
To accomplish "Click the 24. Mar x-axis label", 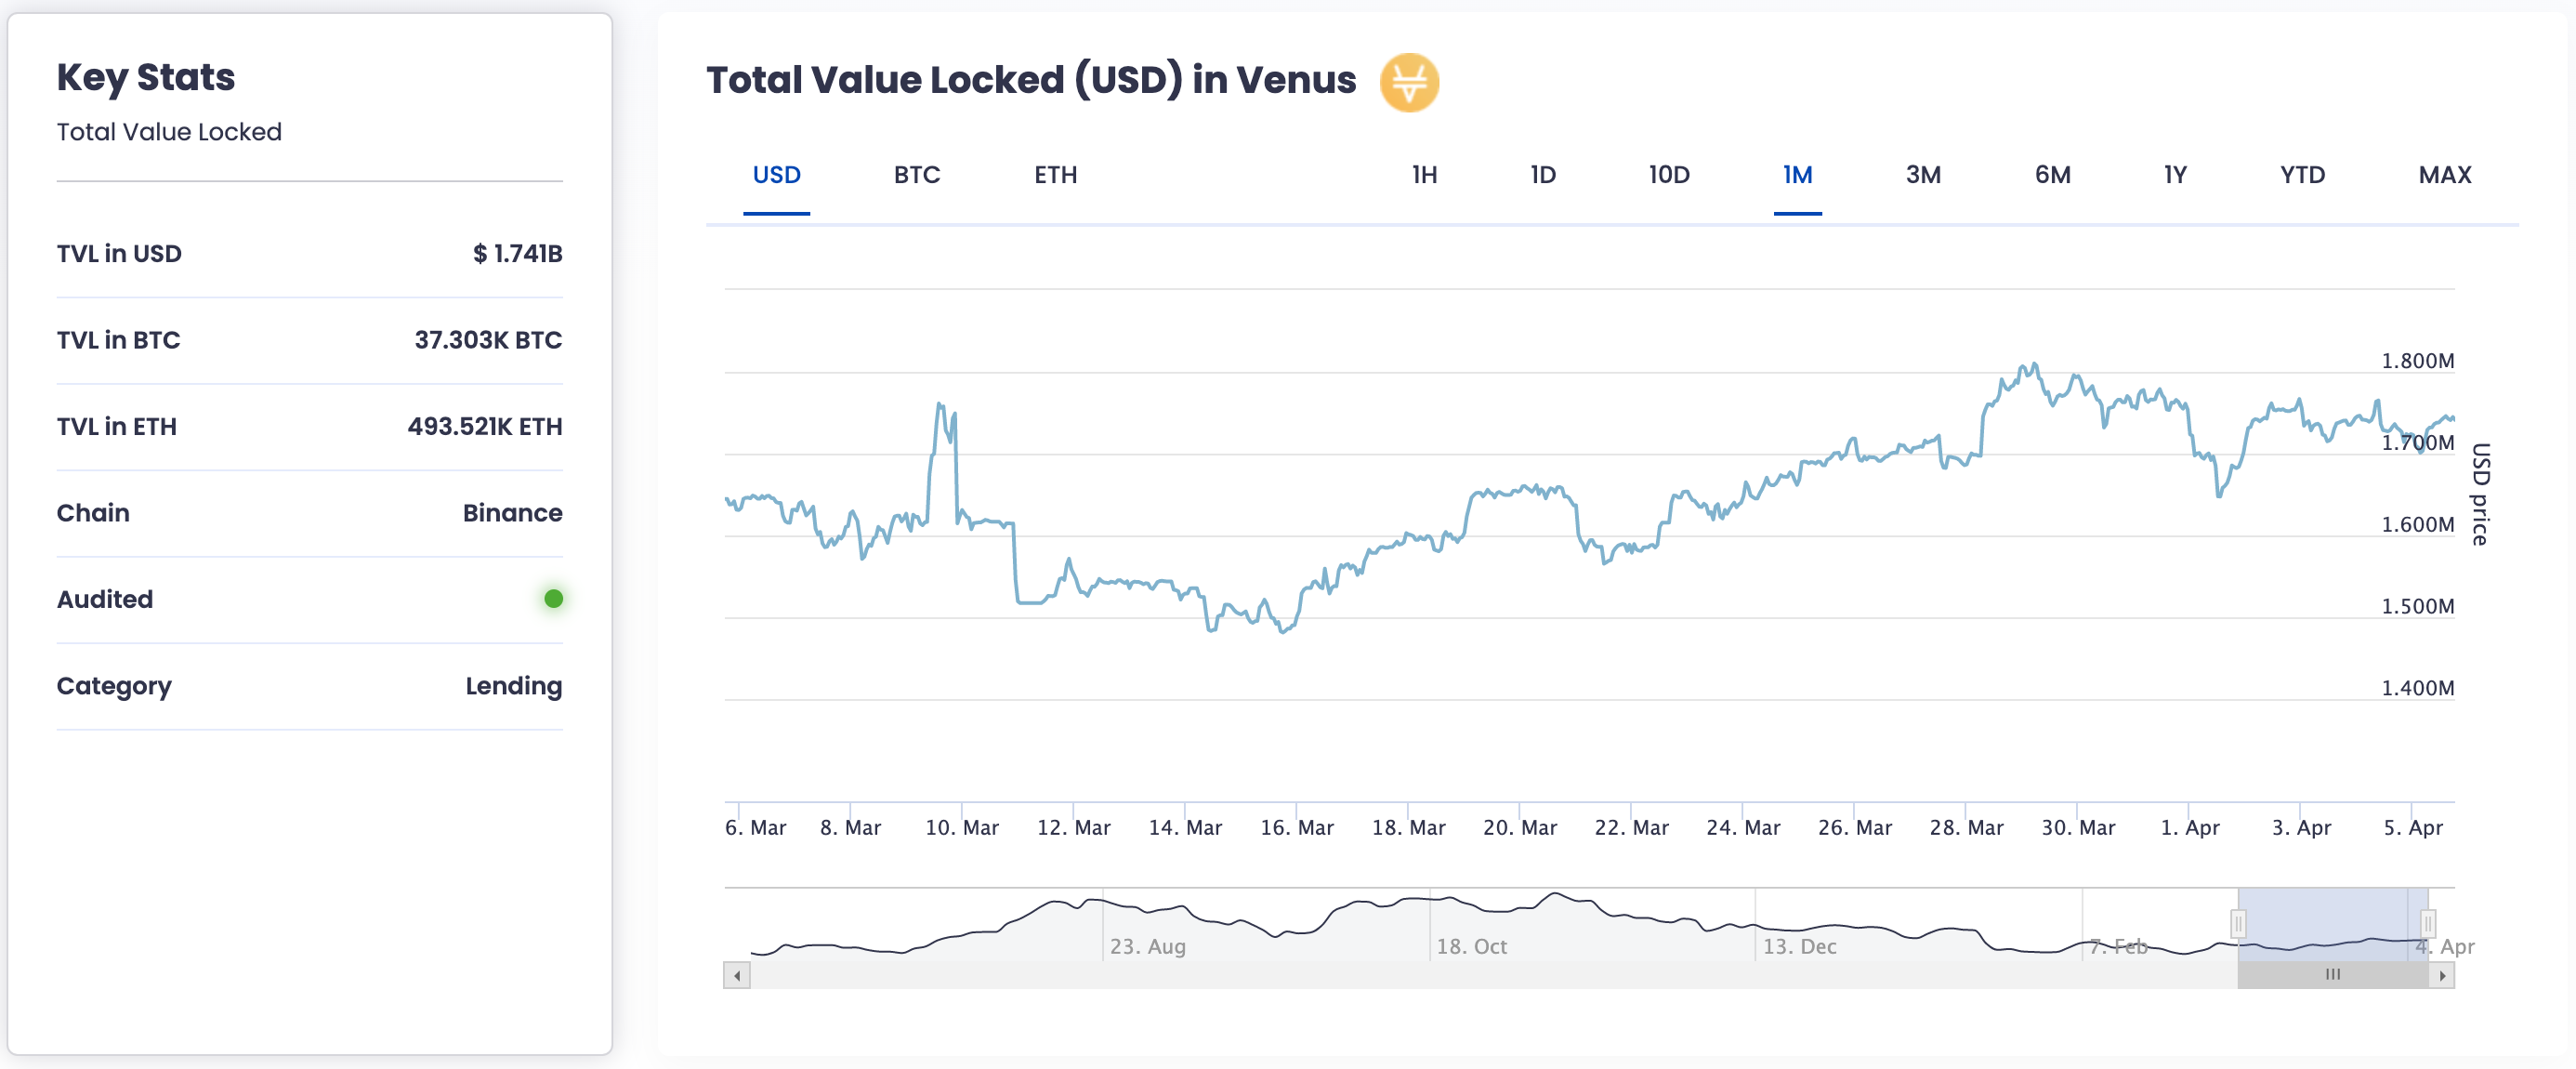I will 1744,828.
